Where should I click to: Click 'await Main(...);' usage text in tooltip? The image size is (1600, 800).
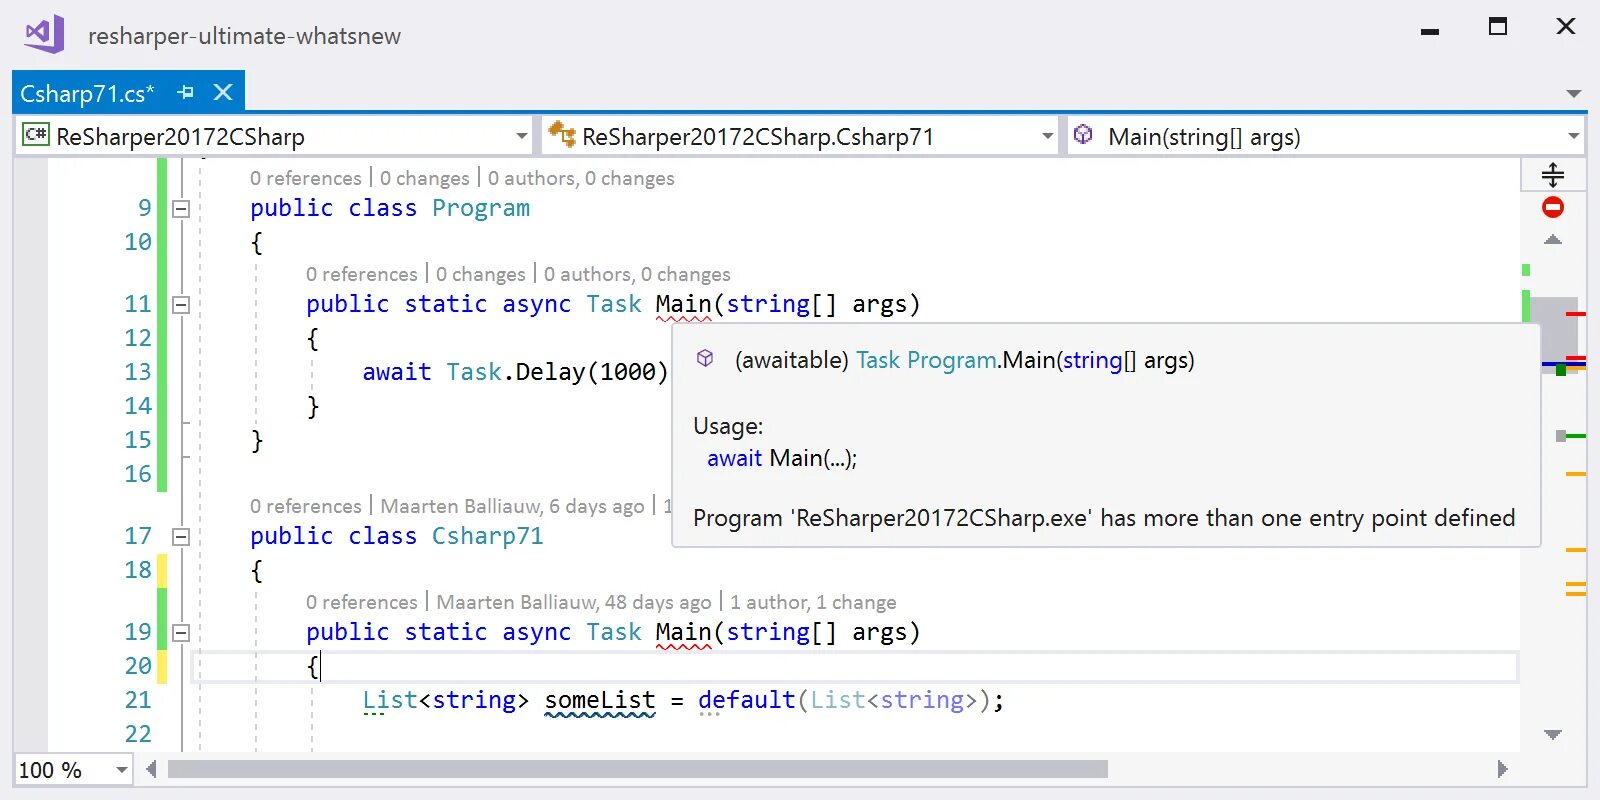782,458
